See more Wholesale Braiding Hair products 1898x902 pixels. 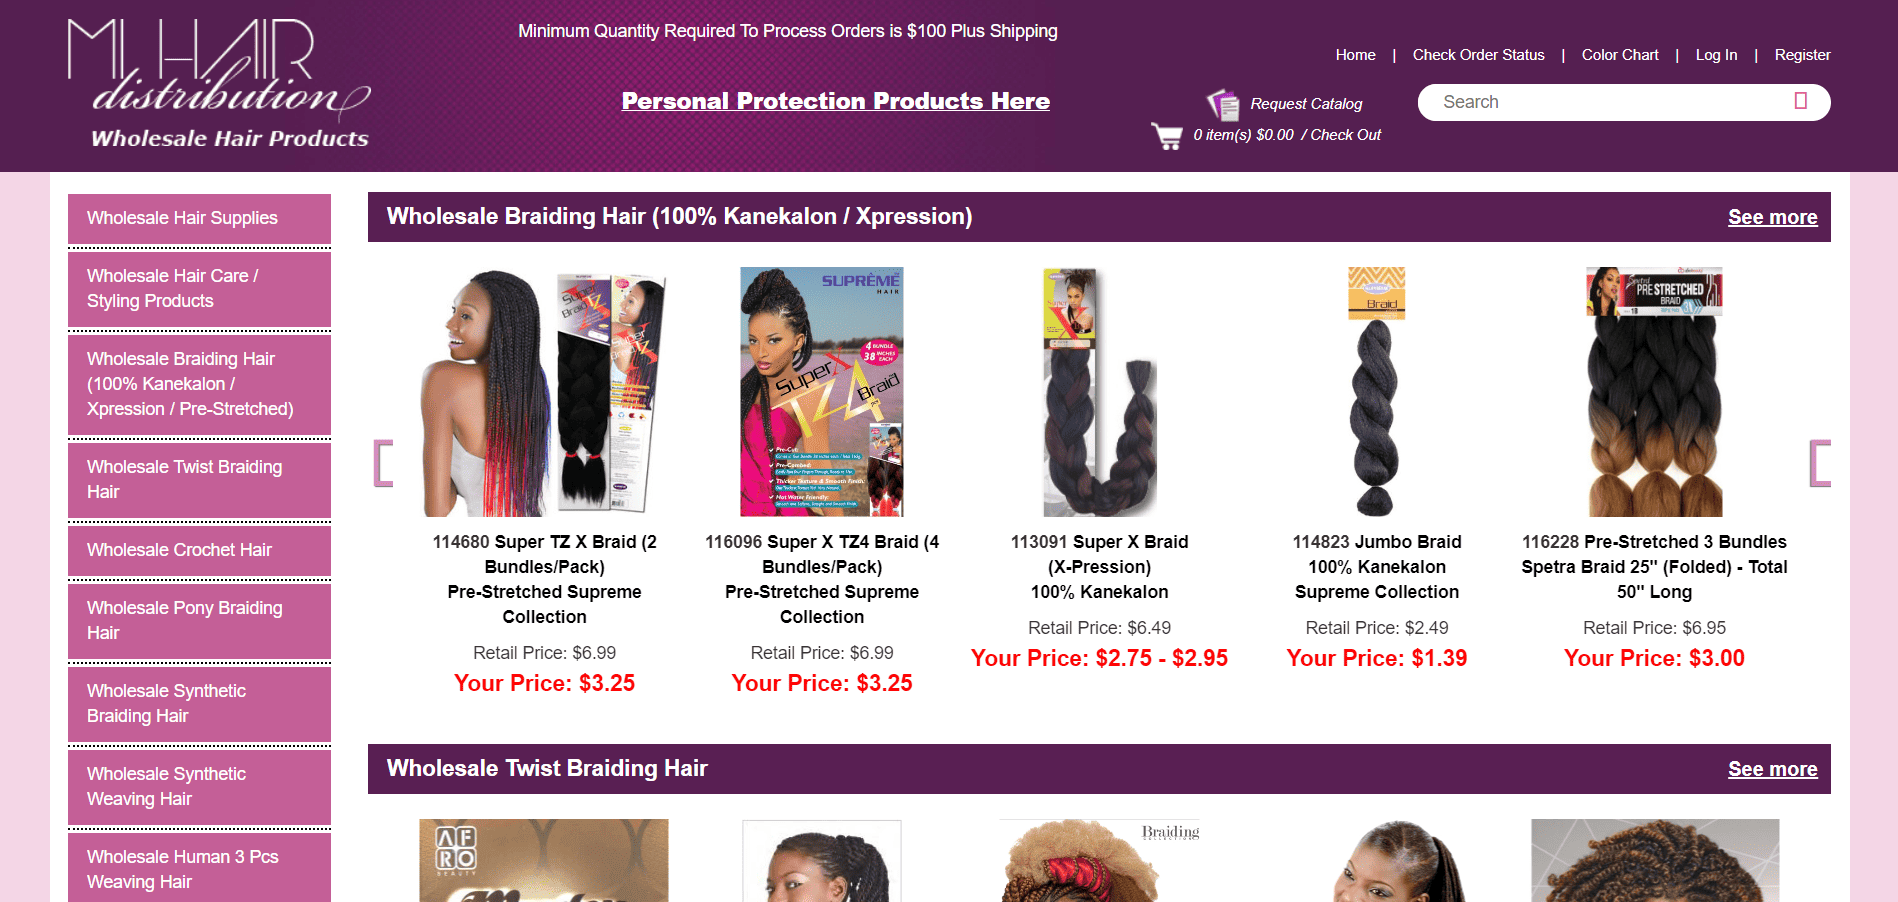(1772, 217)
